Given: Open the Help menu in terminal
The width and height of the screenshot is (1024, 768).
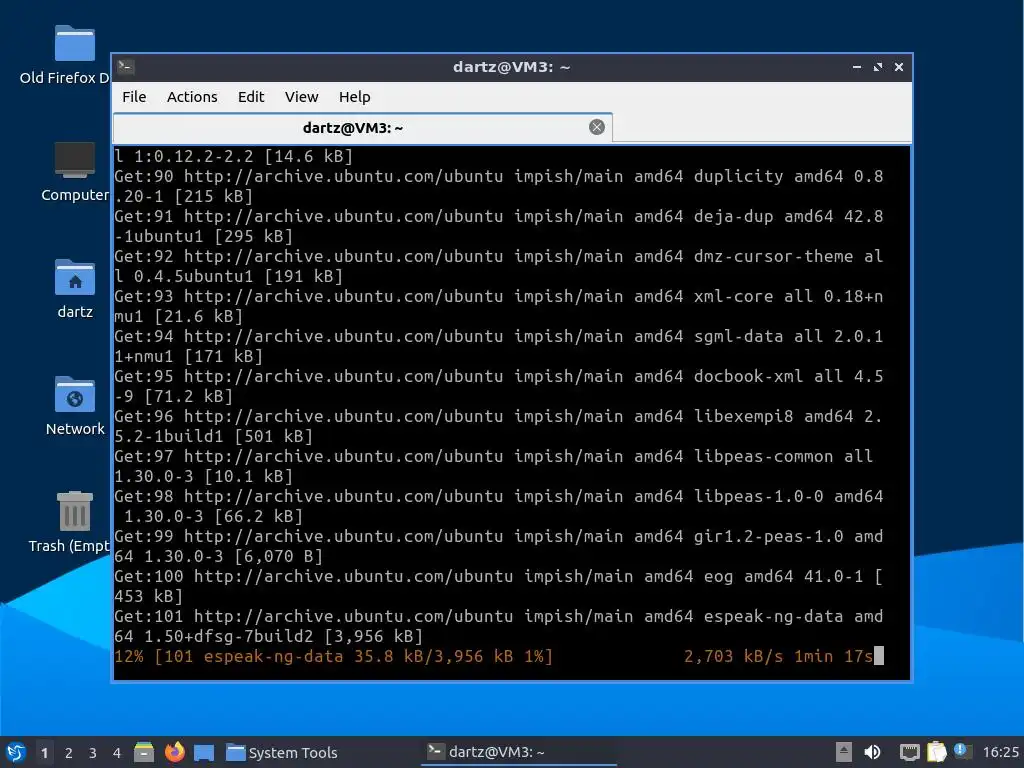Looking at the screenshot, I should (x=355, y=97).
